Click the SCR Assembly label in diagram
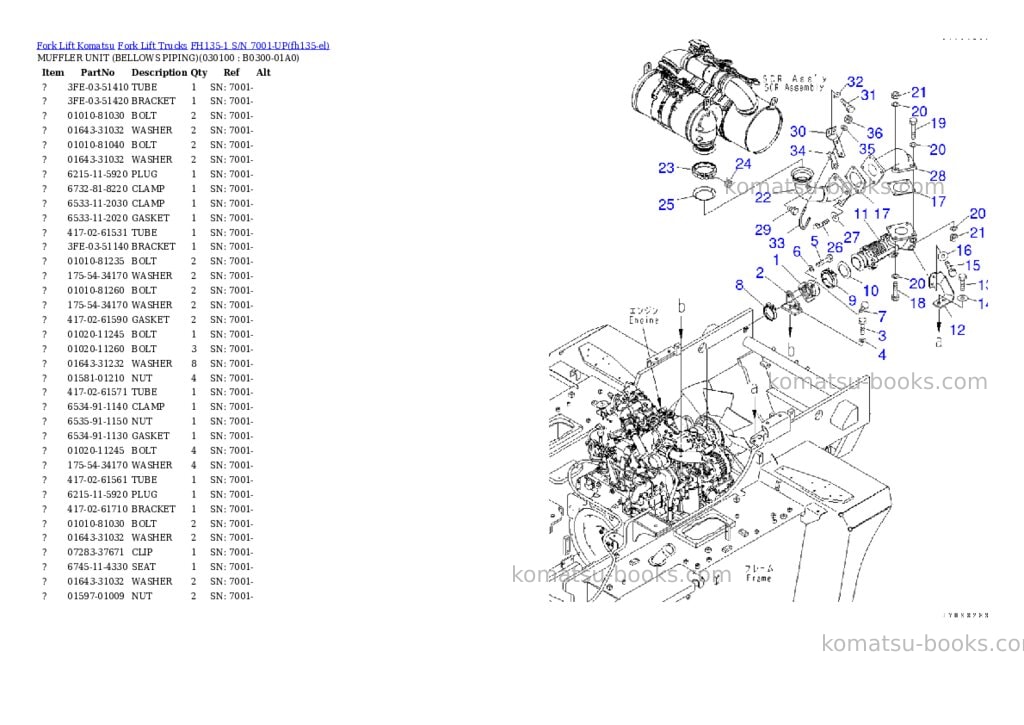This screenshot has height=725, width=1024. click(x=794, y=88)
